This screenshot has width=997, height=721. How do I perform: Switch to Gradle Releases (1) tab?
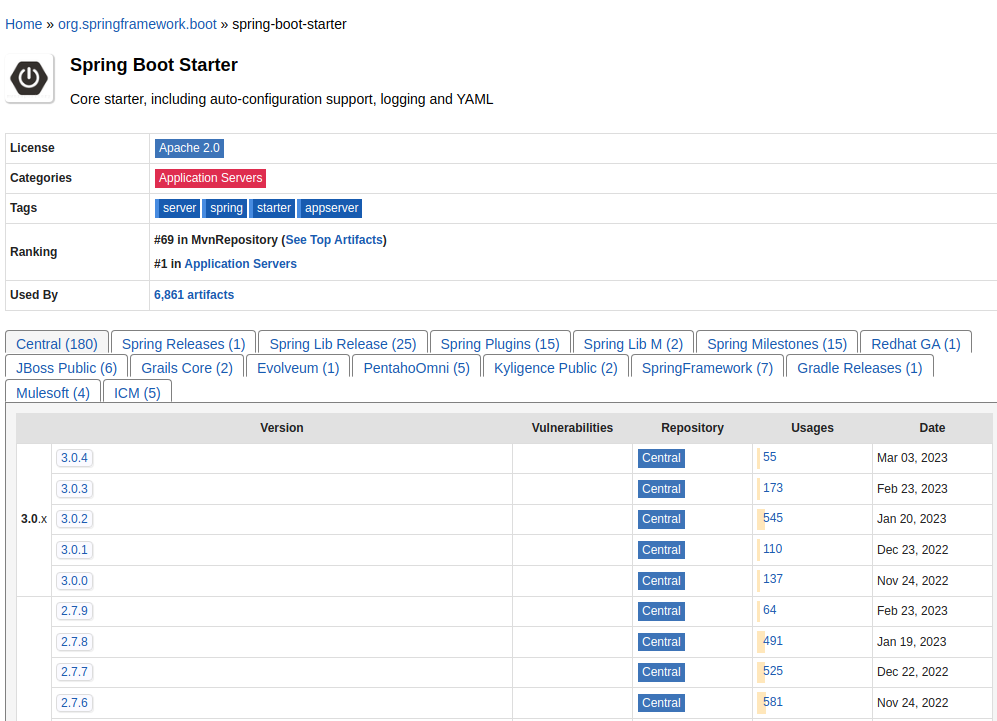860,368
